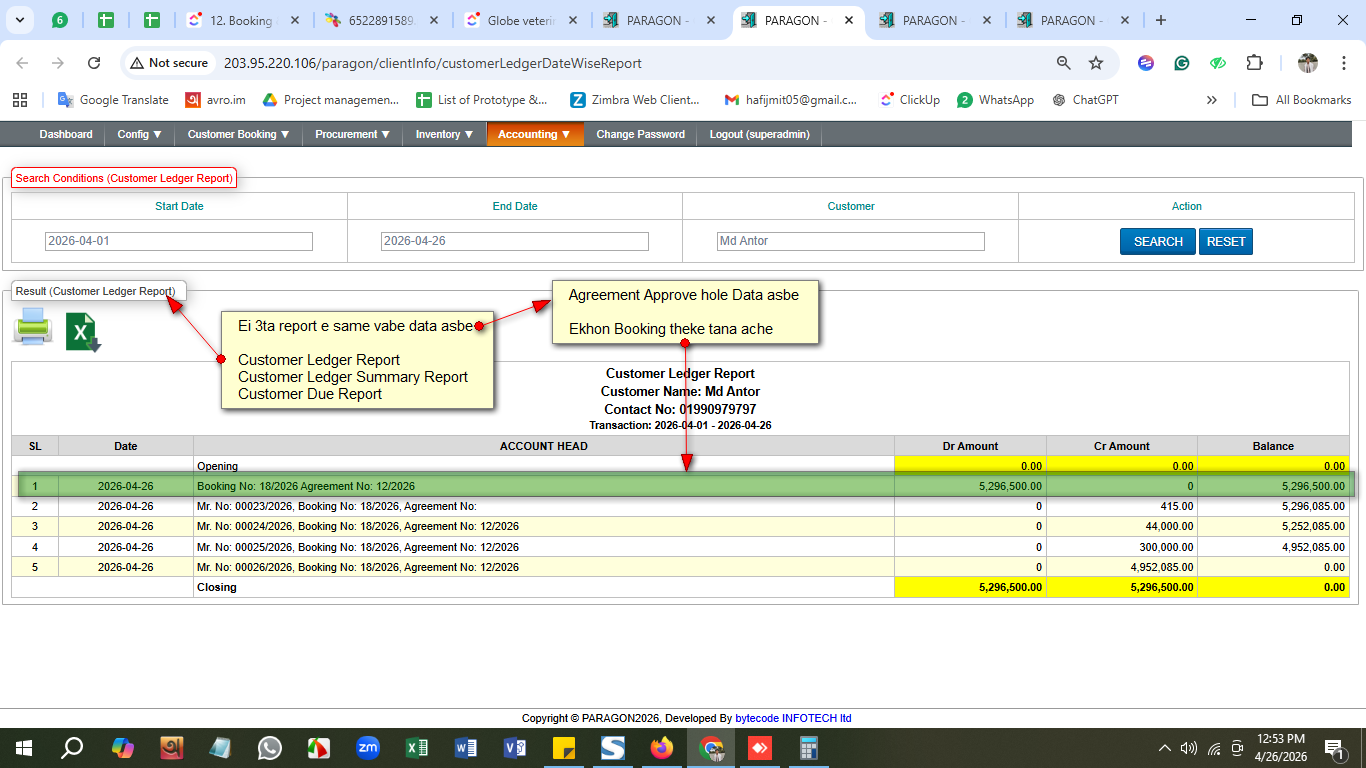
Task: Open the Calculator from the taskbar
Action: click(x=809, y=748)
